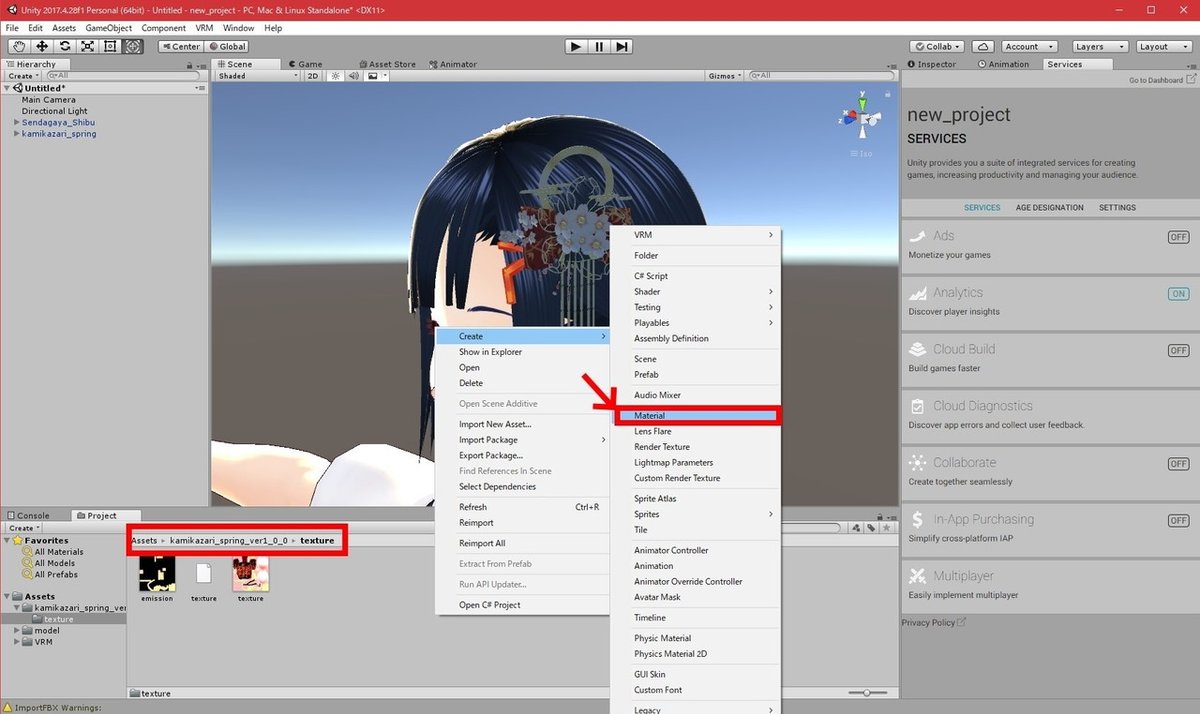Click the ImportFBX warning icon in status bar

(8, 706)
